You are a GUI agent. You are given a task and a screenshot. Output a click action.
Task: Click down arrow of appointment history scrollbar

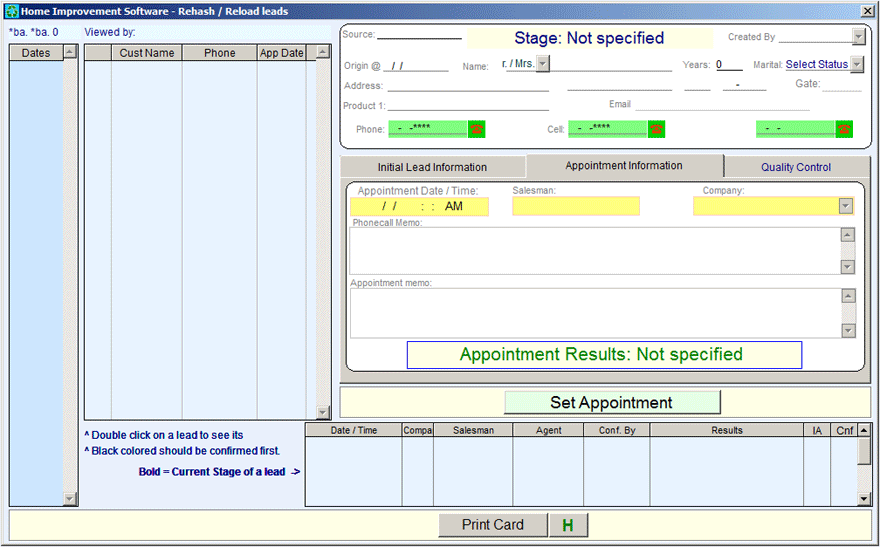click(x=864, y=498)
